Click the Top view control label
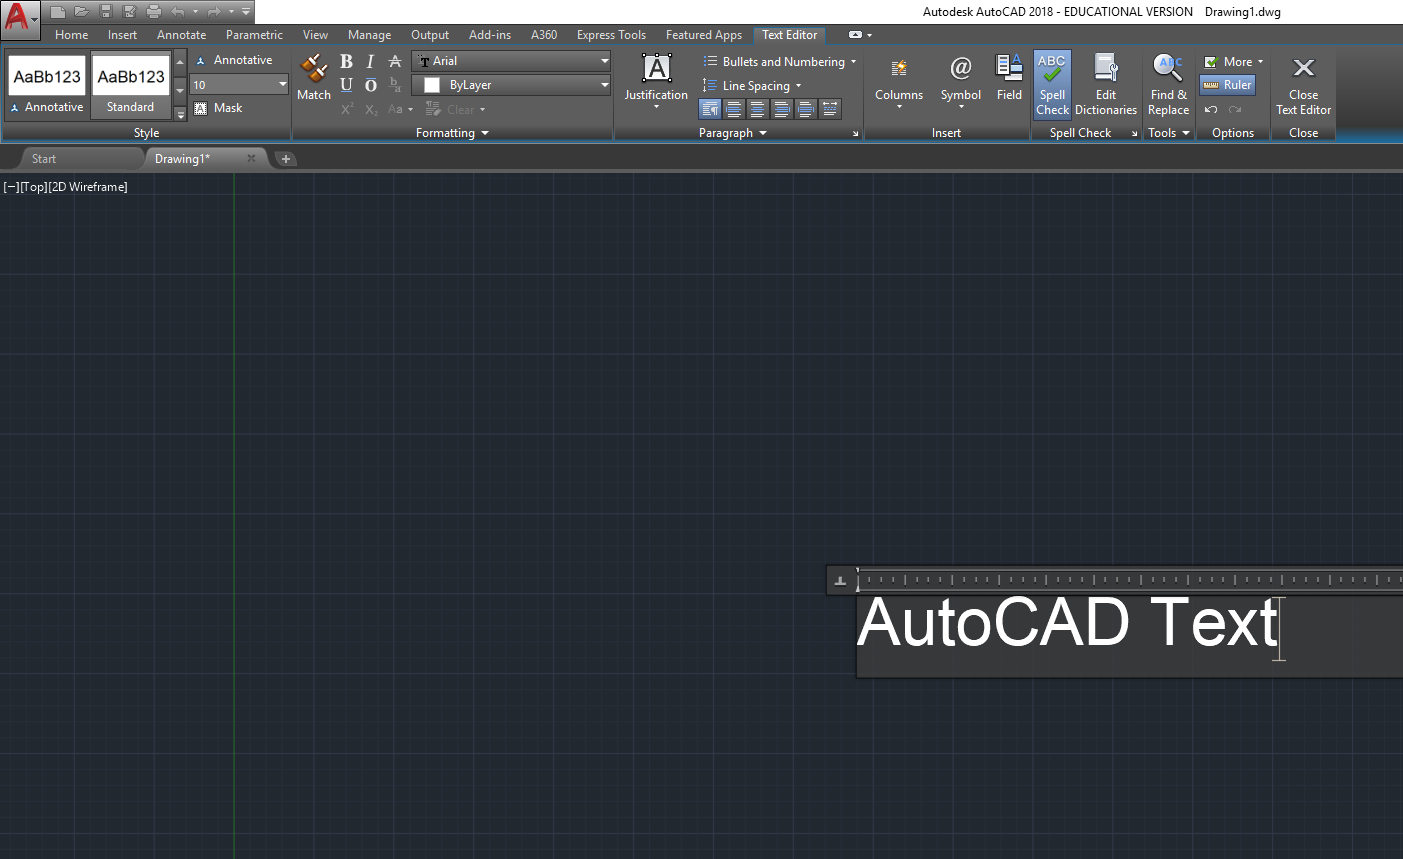Viewport: 1403px width, 859px height. tap(34, 187)
